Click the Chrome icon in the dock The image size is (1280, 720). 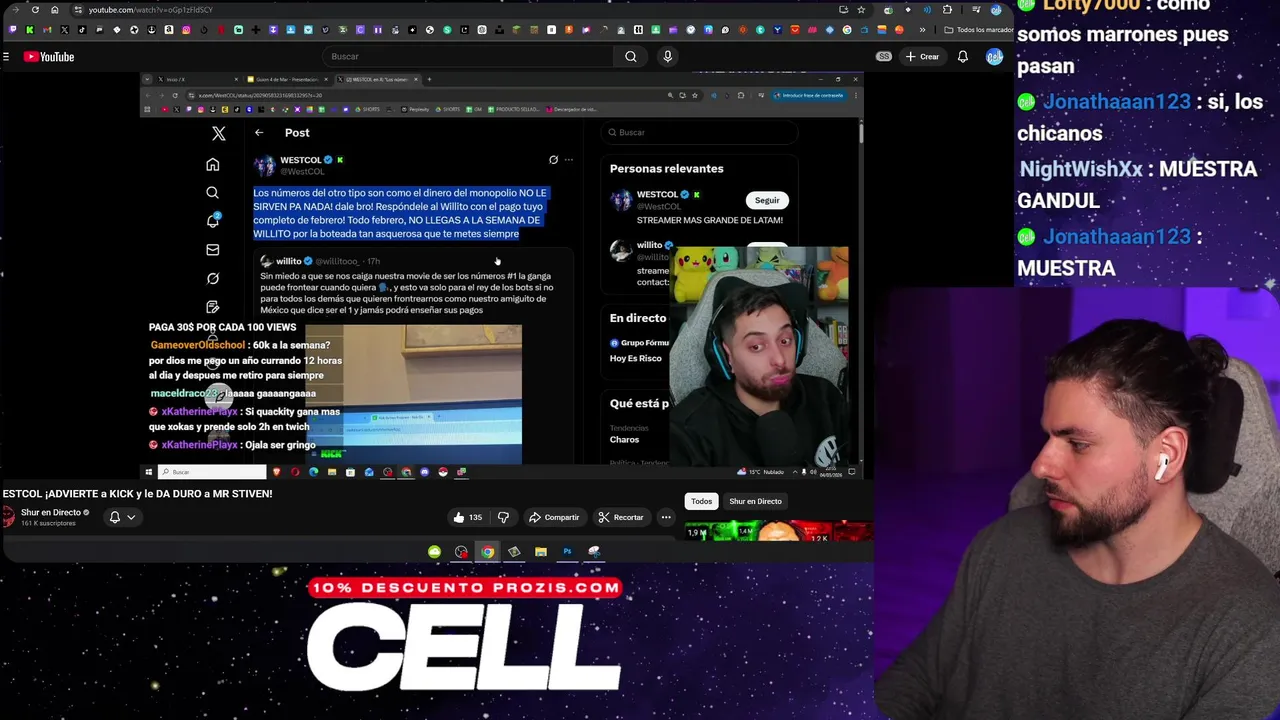[x=487, y=552]
